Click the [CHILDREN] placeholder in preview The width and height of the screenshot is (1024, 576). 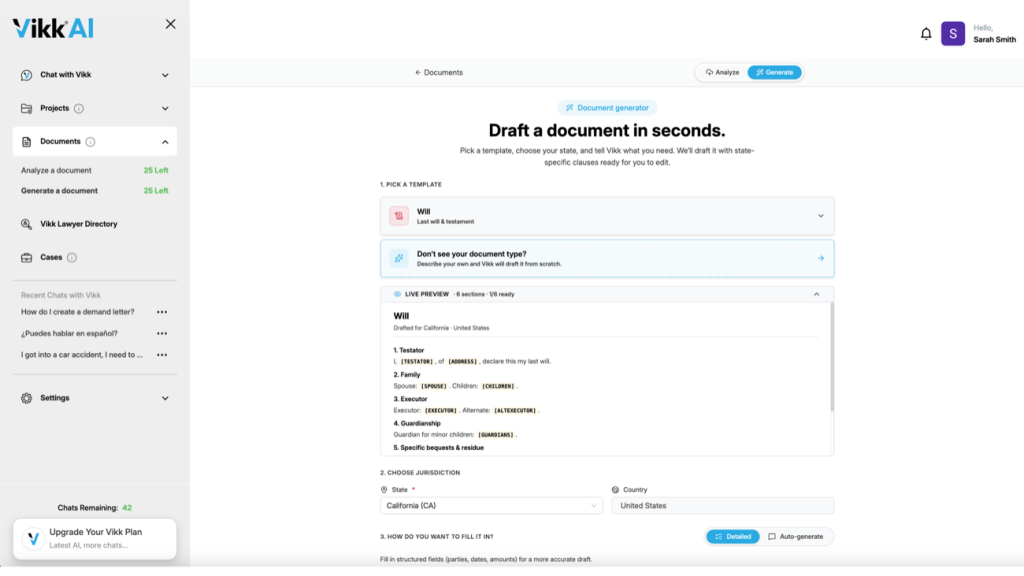pyautogui.click(x=498, y=387)
